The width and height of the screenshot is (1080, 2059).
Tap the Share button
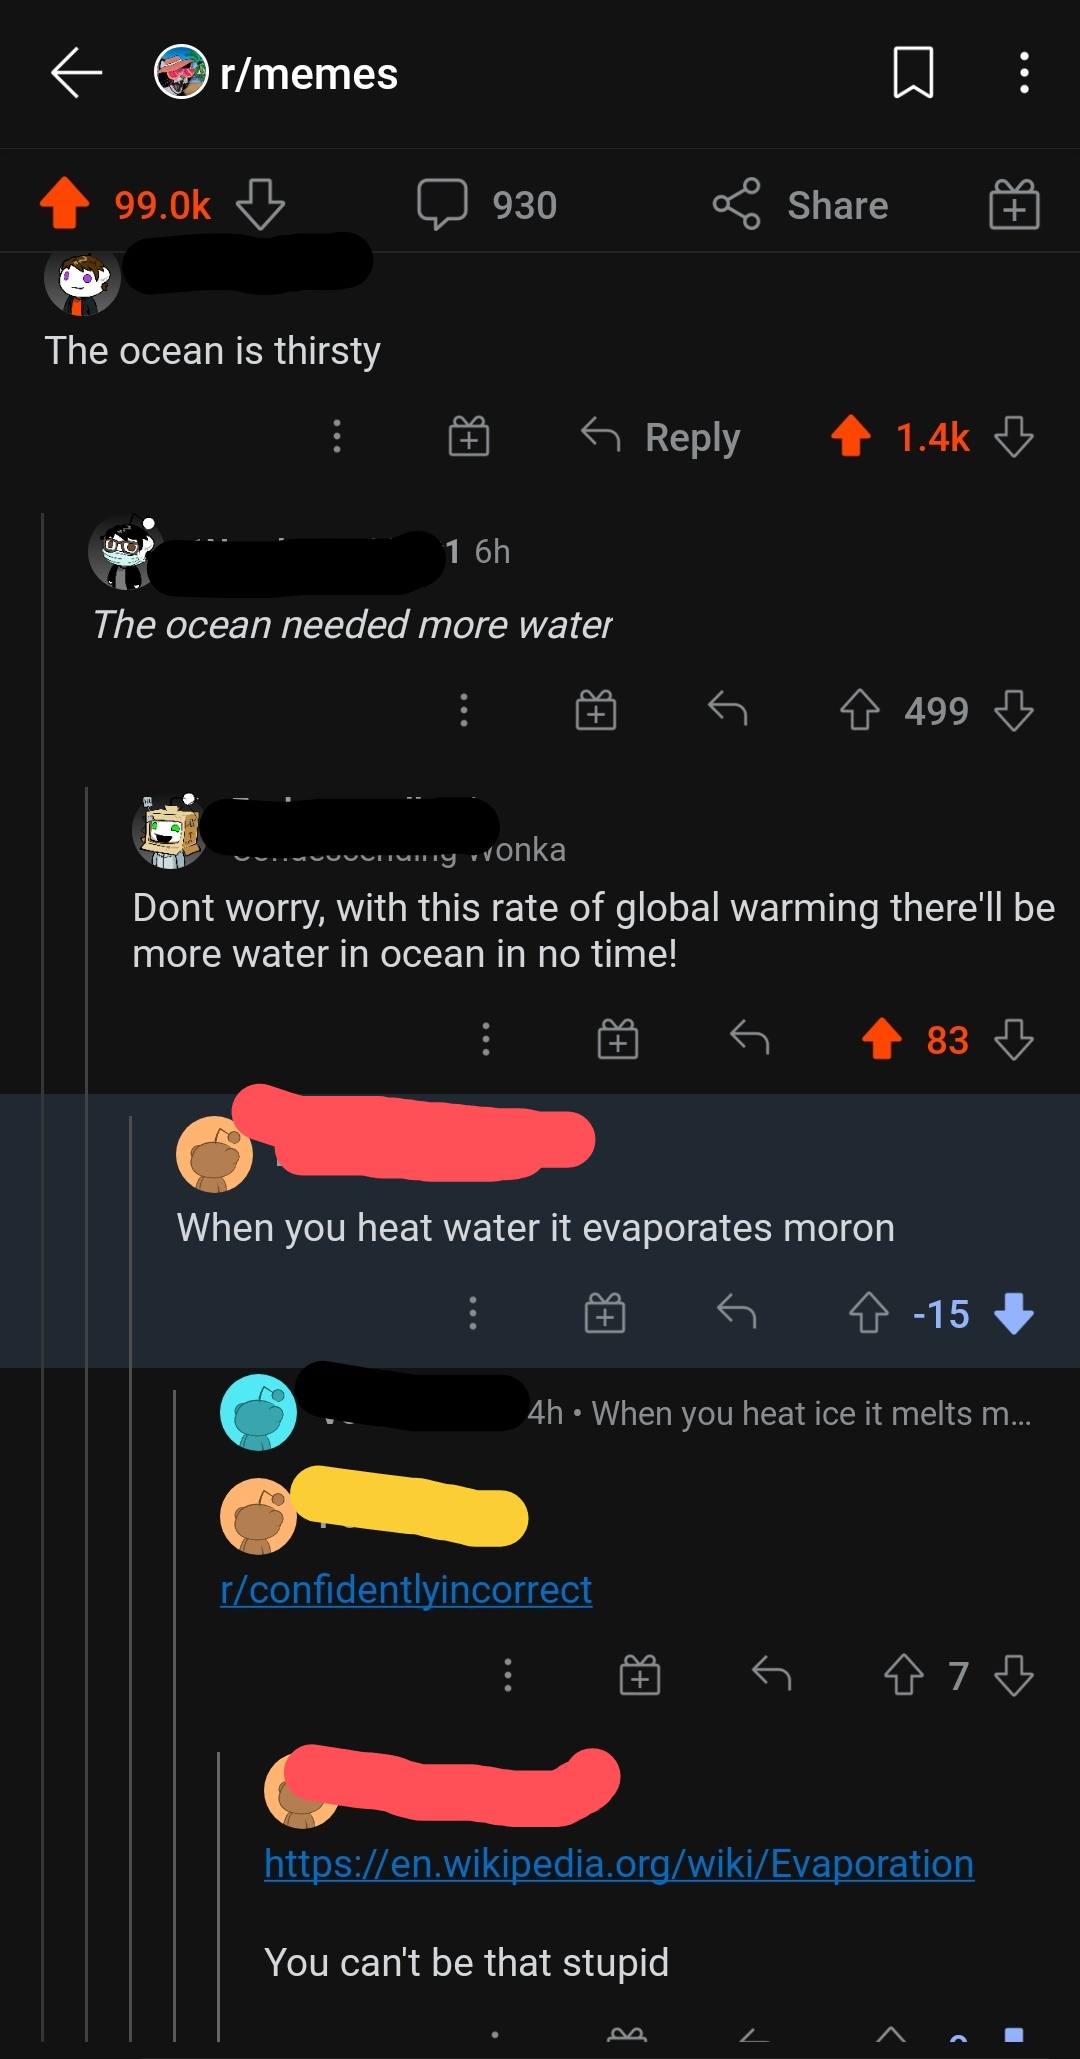800,205
